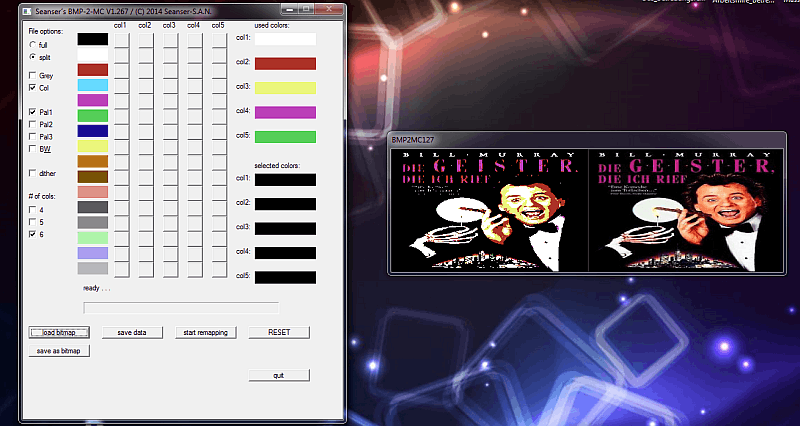The width and height of the screenshot is (800, 426).
Task: Choose the salmon pink palette swatch
Action: click(93, 192)
